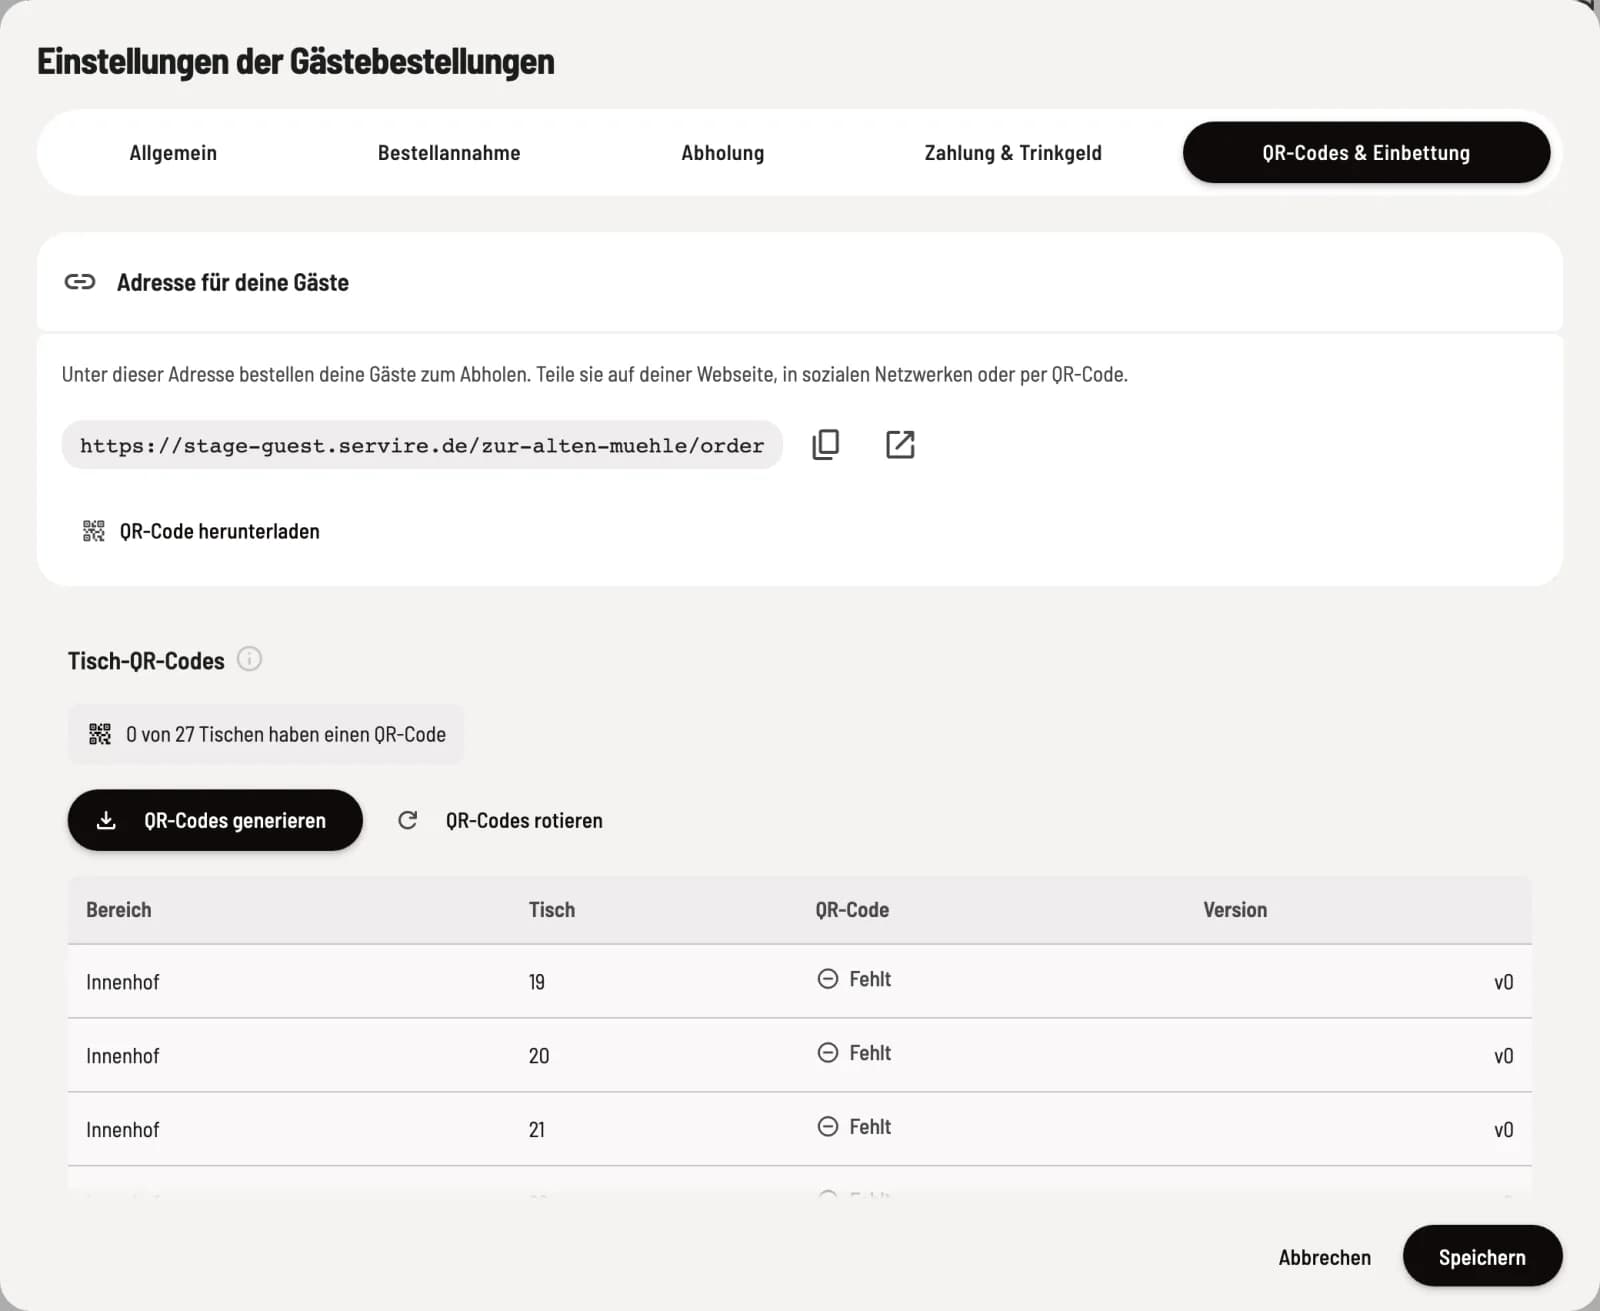The width and height of the screenshot is (1600, 1311).
Task: Generate table codes with QR-Codes generieren
Action: pyautogui.click(x=215, y=820)
